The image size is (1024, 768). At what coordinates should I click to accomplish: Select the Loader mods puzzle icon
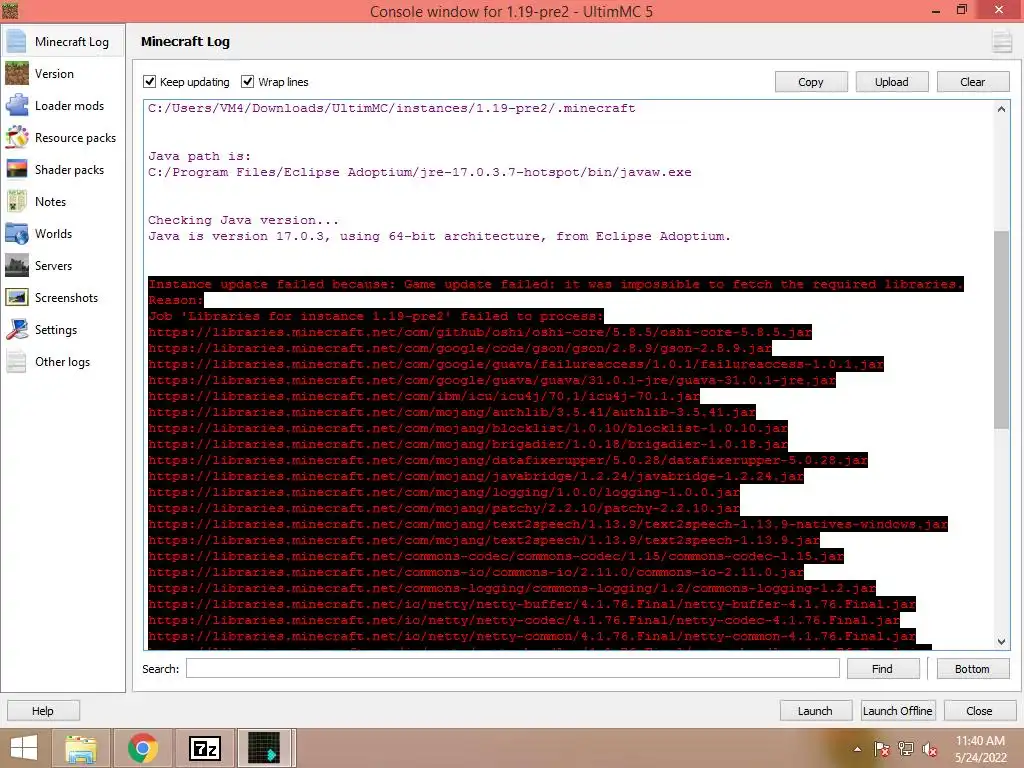click(x=17, y=105)
